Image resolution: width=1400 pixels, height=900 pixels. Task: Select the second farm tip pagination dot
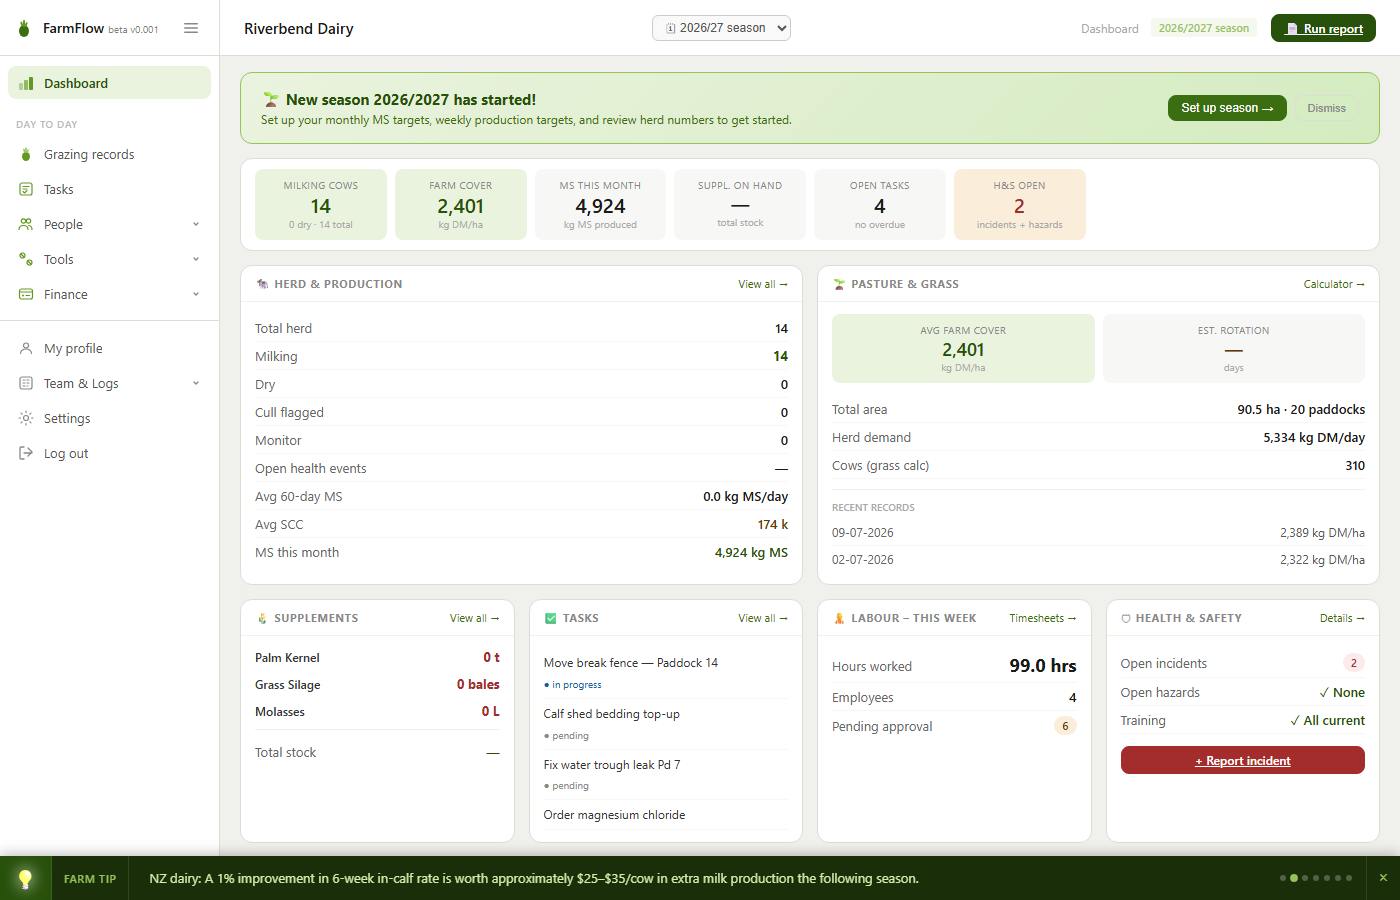(1294, 878)
